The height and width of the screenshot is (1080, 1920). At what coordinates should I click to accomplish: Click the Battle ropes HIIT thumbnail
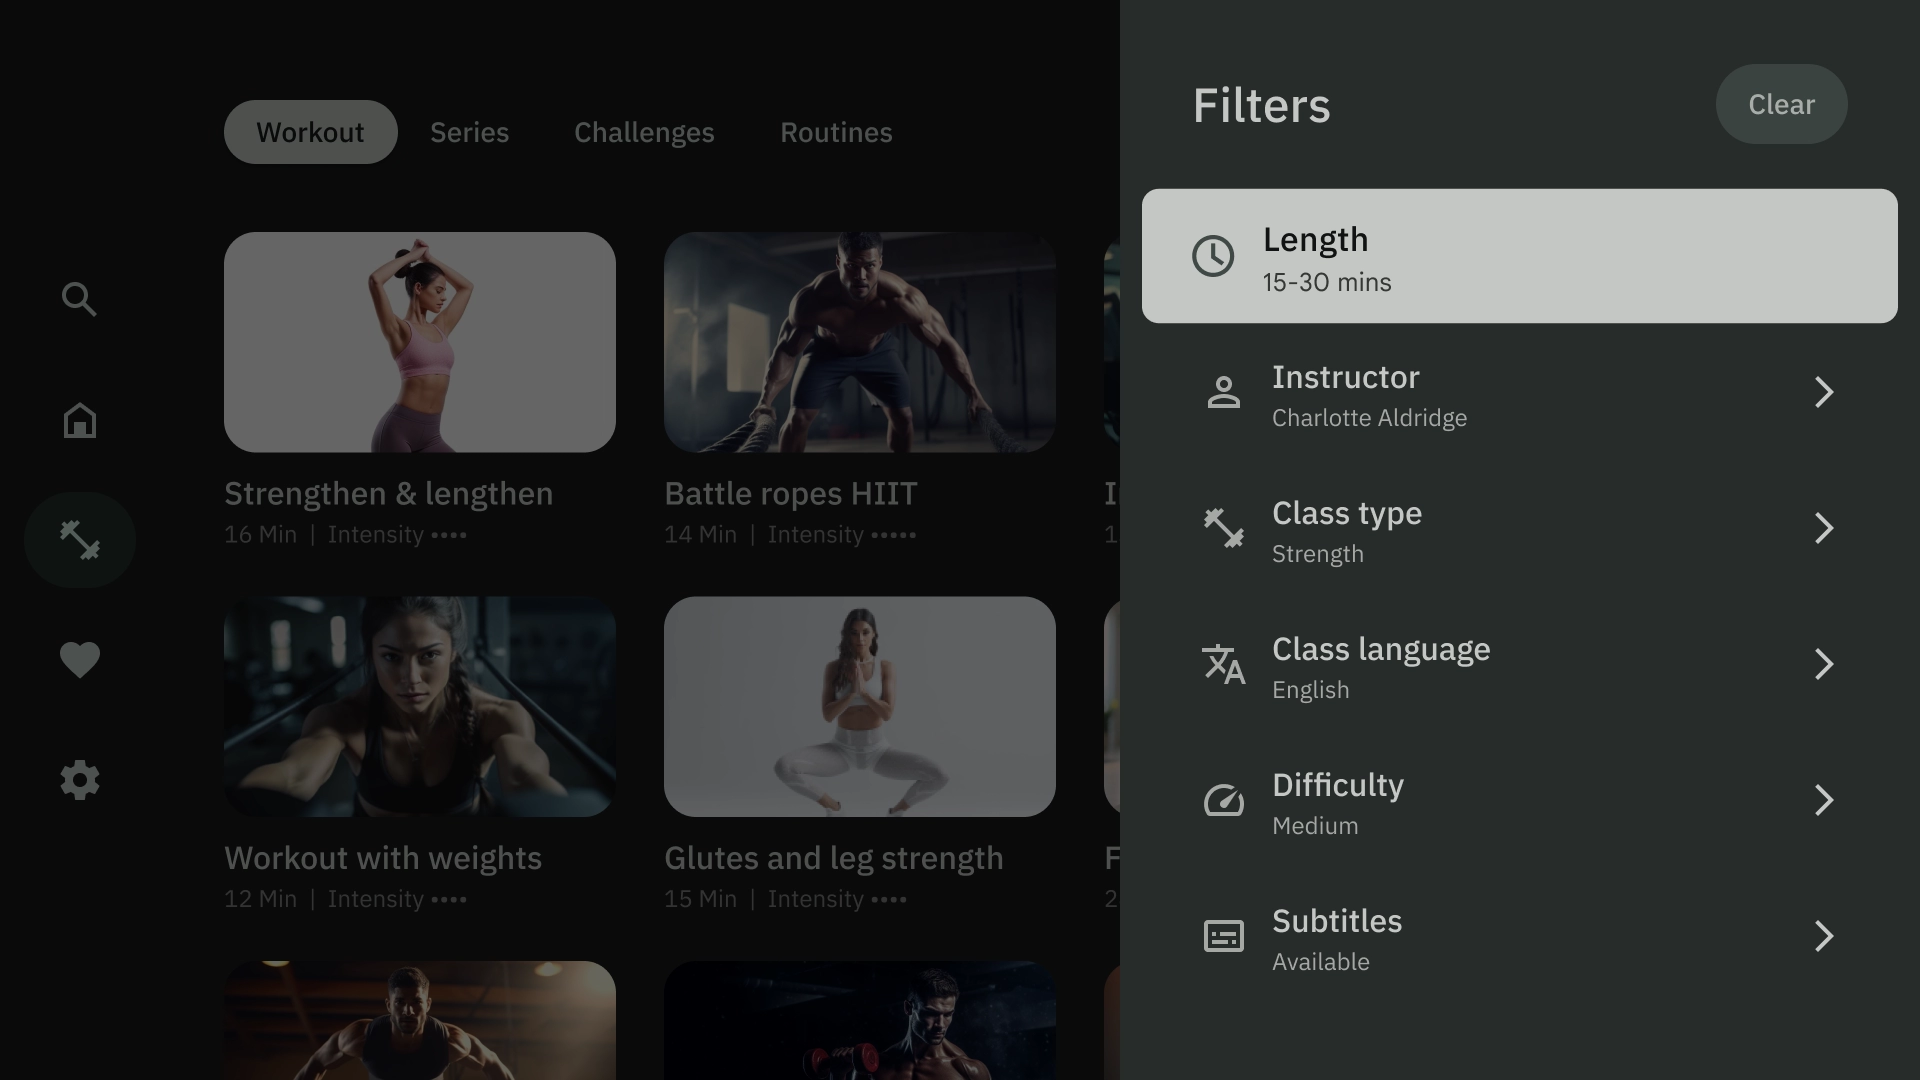tap(858, 340)
